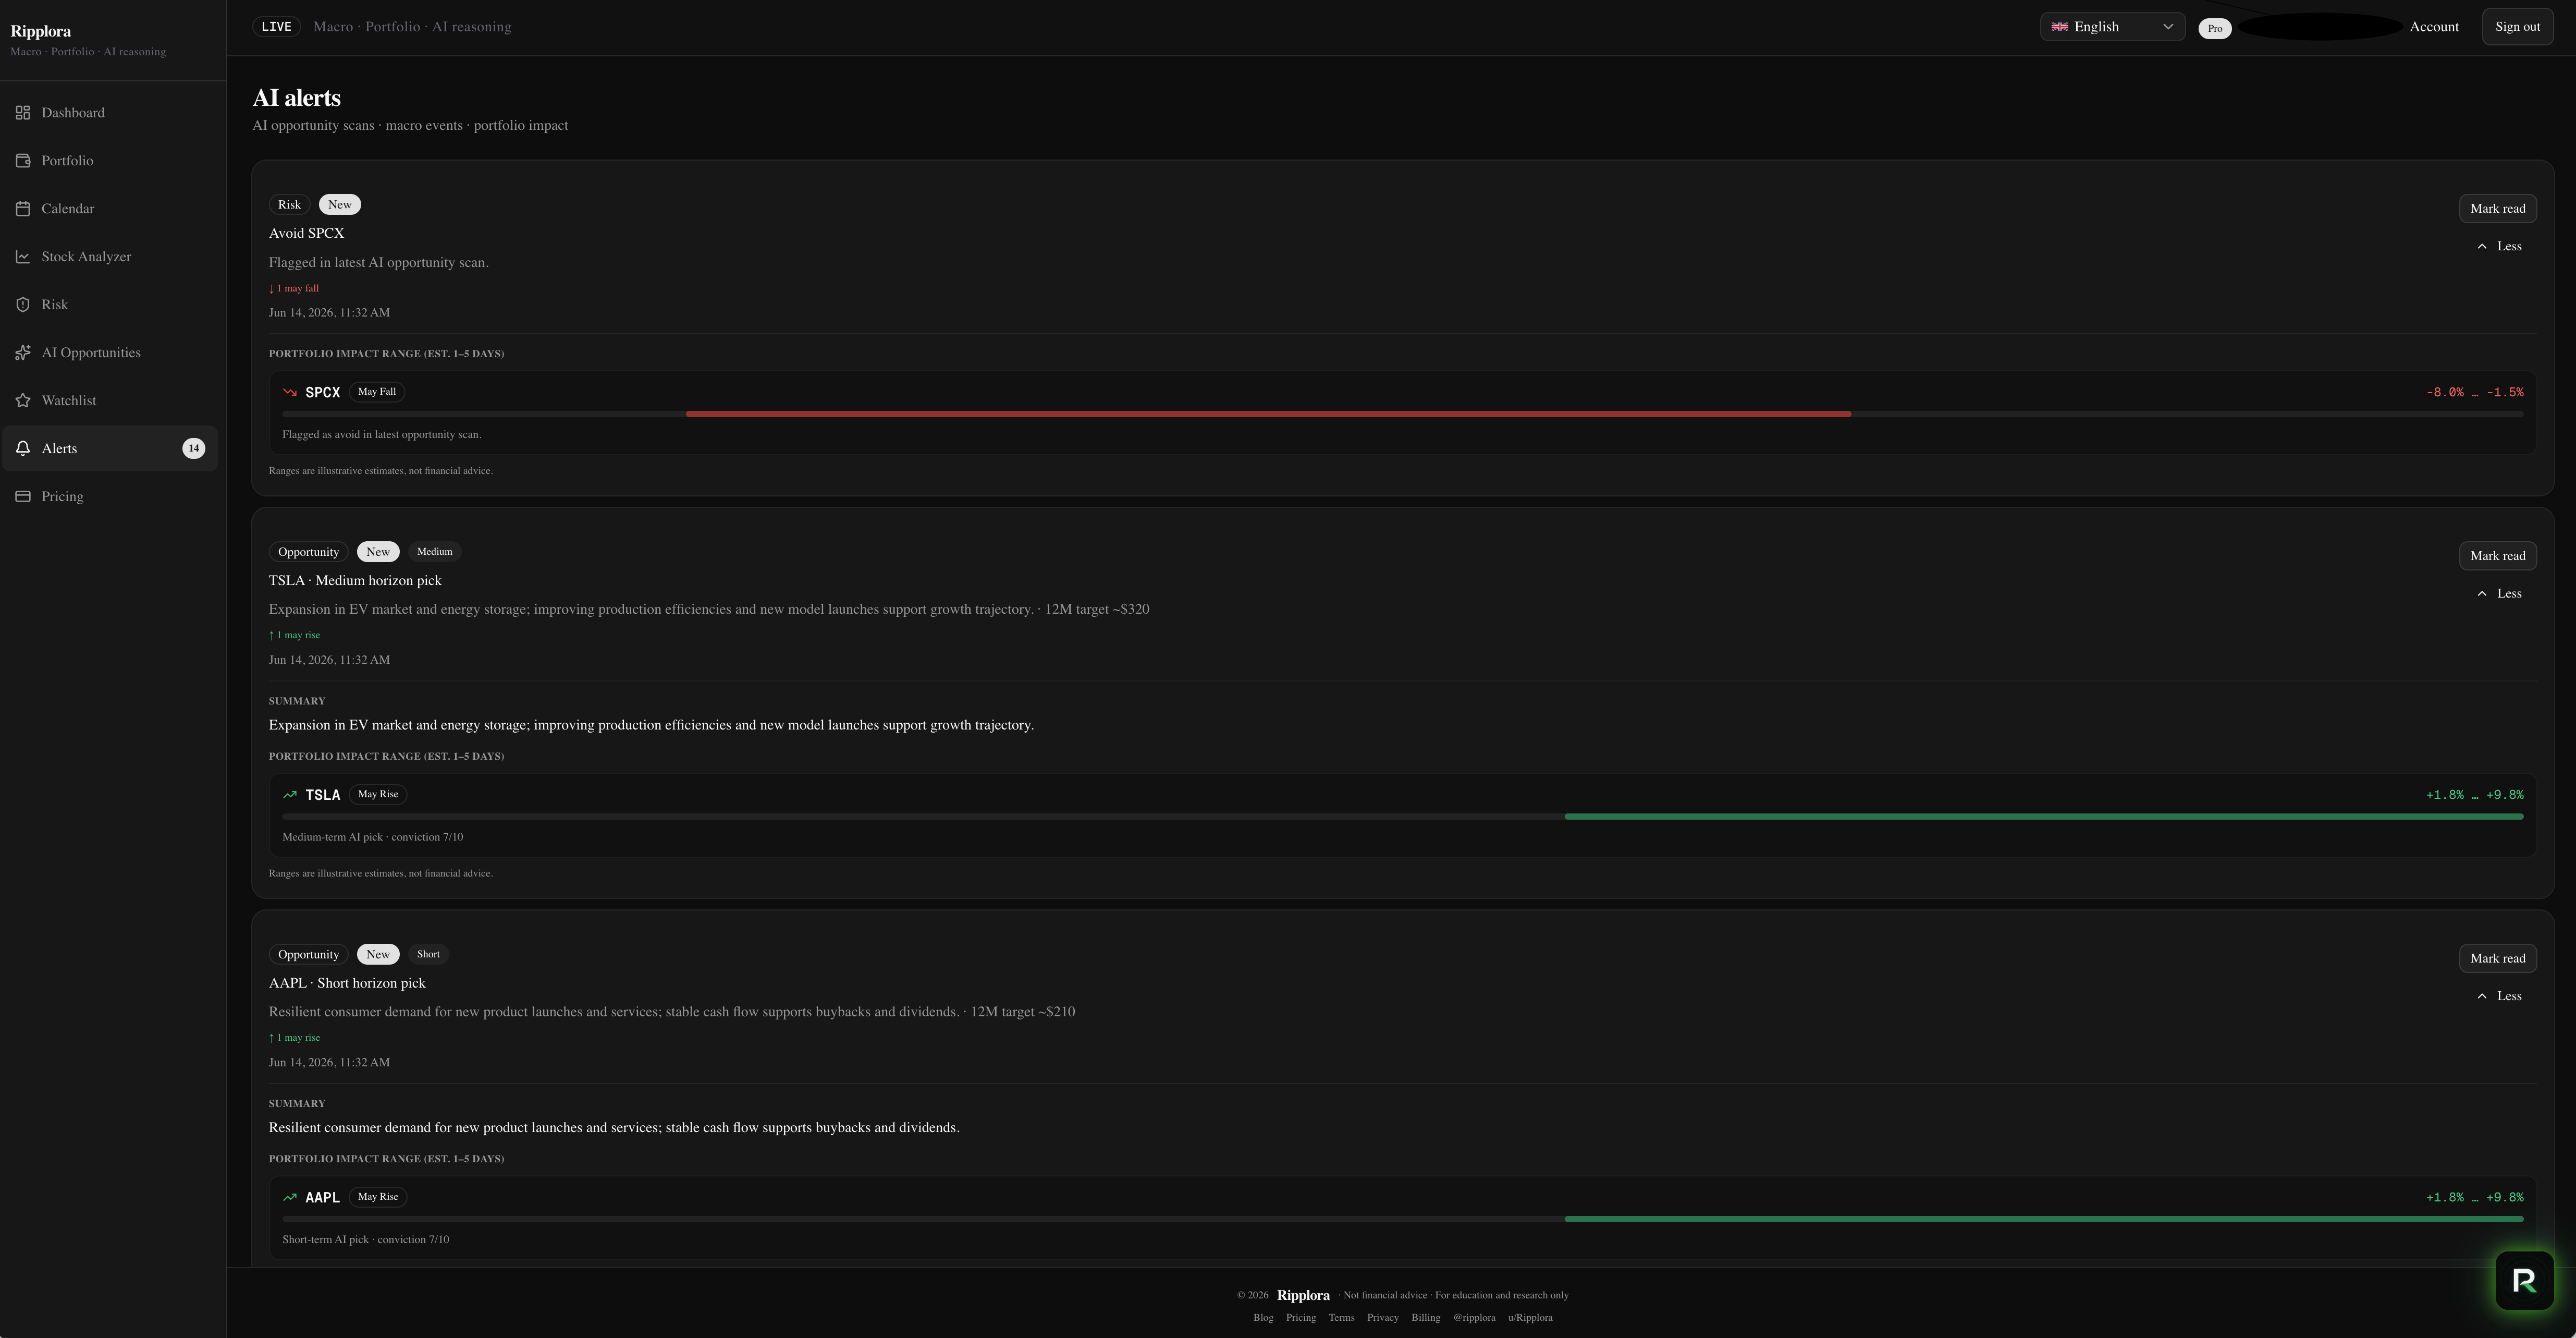Click the -8.0% … -1.5% range value
This screenshot has height=1338, width=2576.
click(x=2474, y=392)
